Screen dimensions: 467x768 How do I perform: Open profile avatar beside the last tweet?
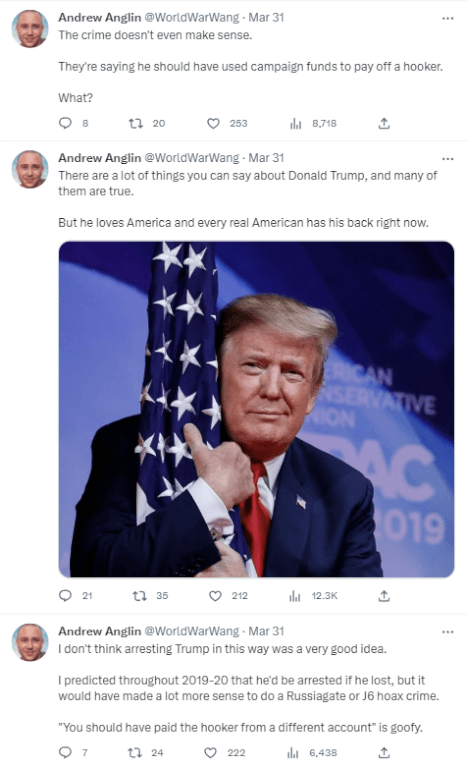(x=30, y=642)
